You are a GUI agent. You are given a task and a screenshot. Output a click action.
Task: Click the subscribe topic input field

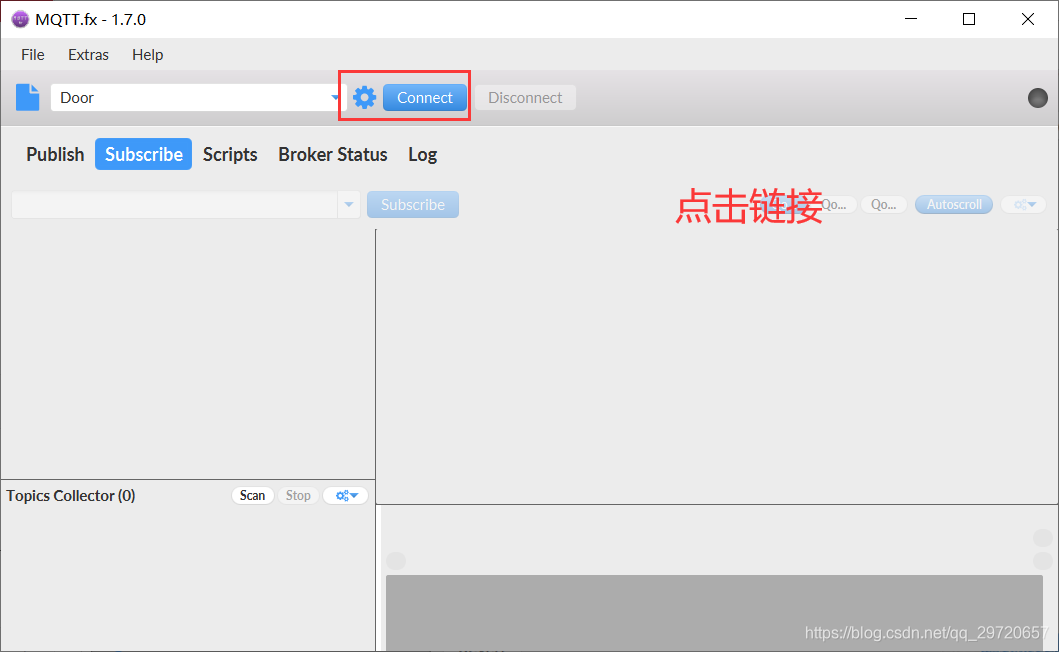[x=174, y=205]
